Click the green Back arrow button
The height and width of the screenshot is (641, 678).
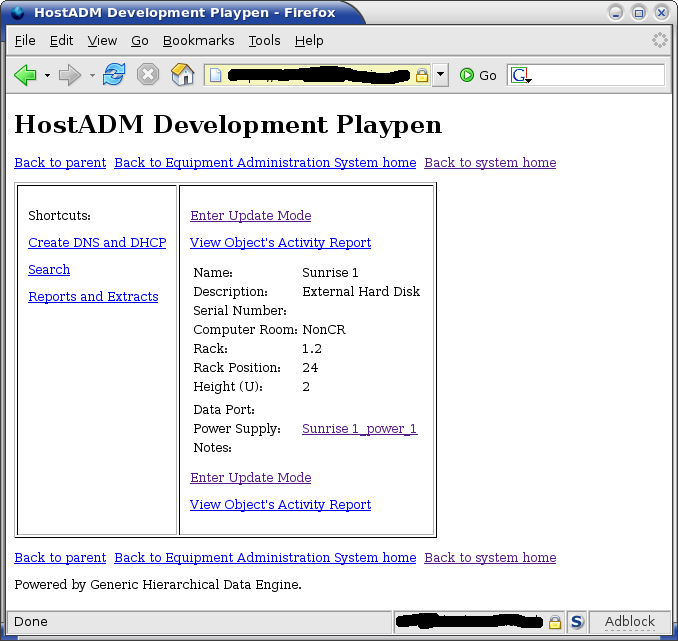pos(25,75)
